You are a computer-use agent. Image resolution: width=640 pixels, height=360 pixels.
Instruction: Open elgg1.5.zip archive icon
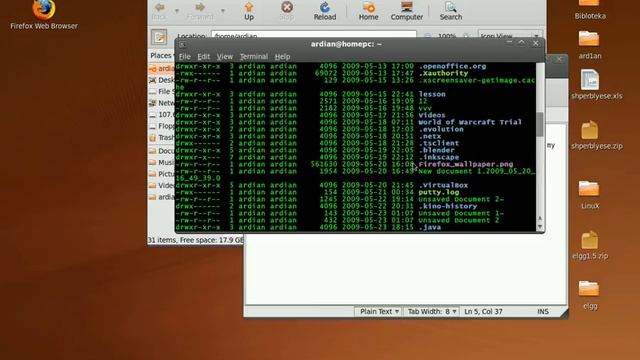(590, 245)
